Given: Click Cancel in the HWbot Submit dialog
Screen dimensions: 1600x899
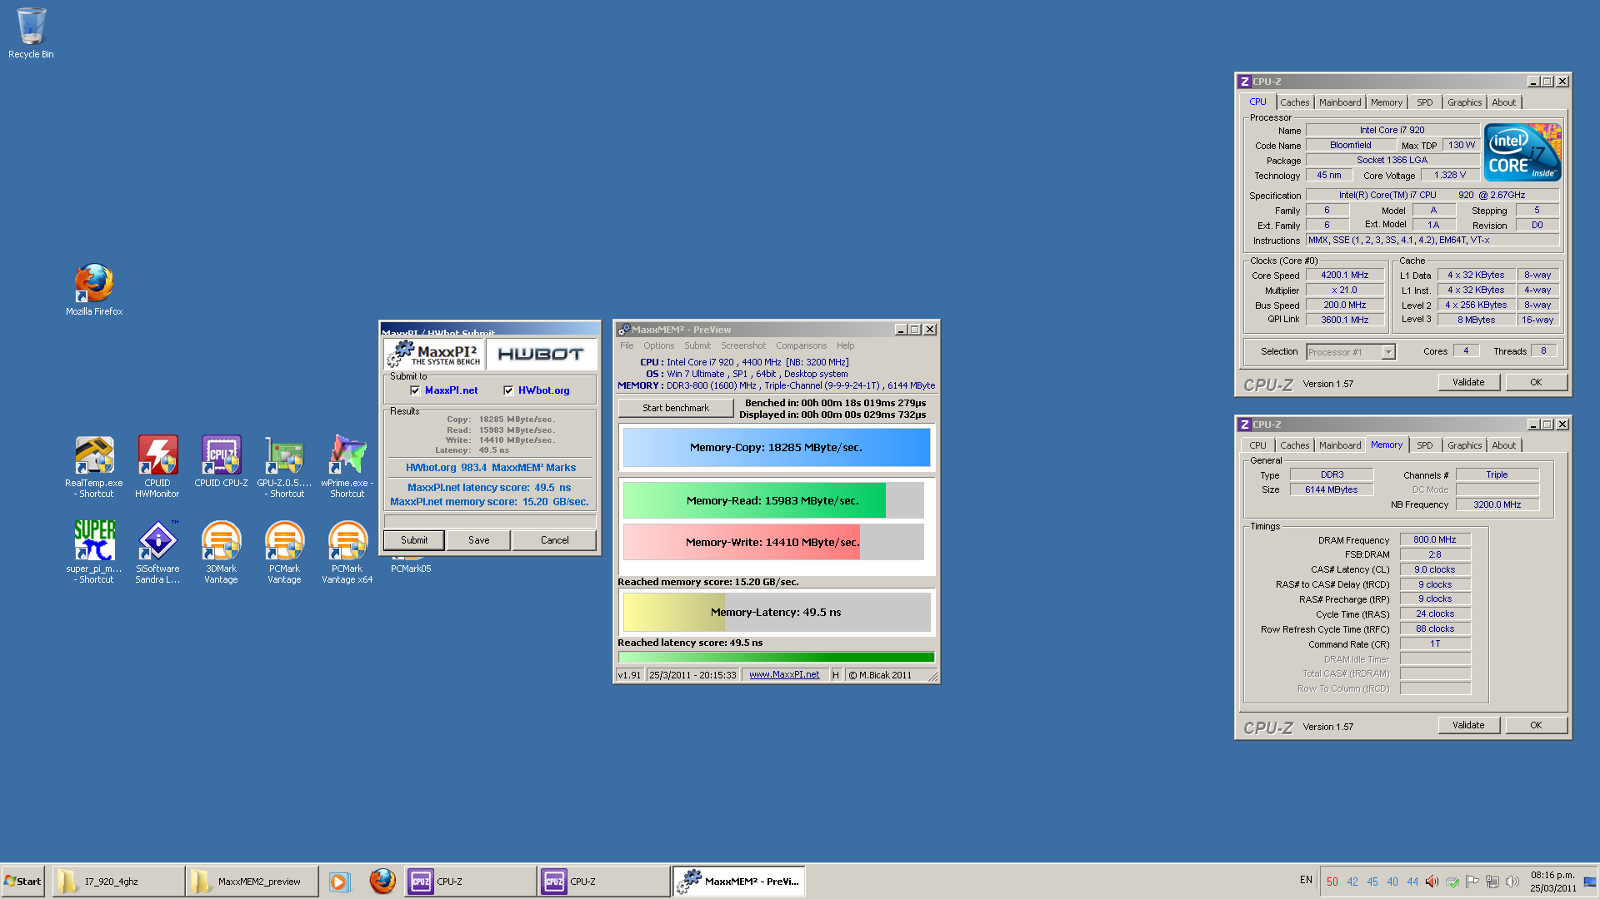Looking at the screenshot, I should [x=555, y=540].
